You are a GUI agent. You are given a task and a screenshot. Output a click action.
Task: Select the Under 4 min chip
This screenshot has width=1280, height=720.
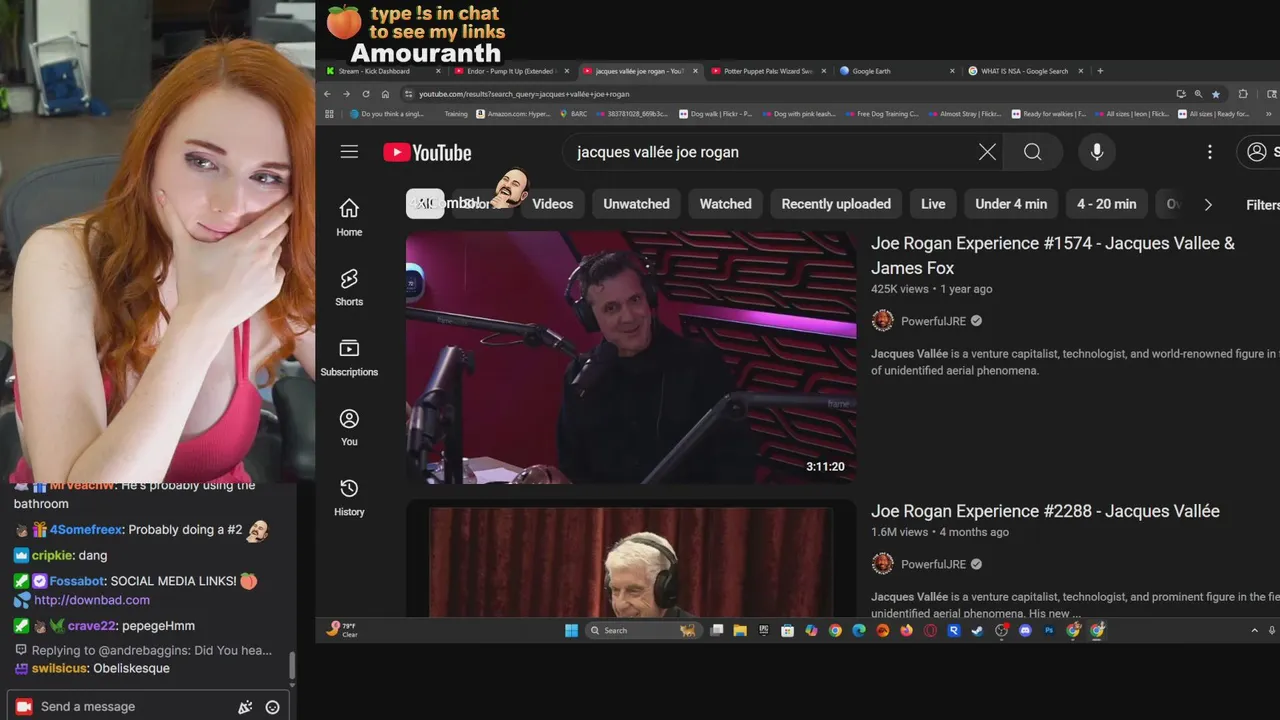click(1011, 204)
